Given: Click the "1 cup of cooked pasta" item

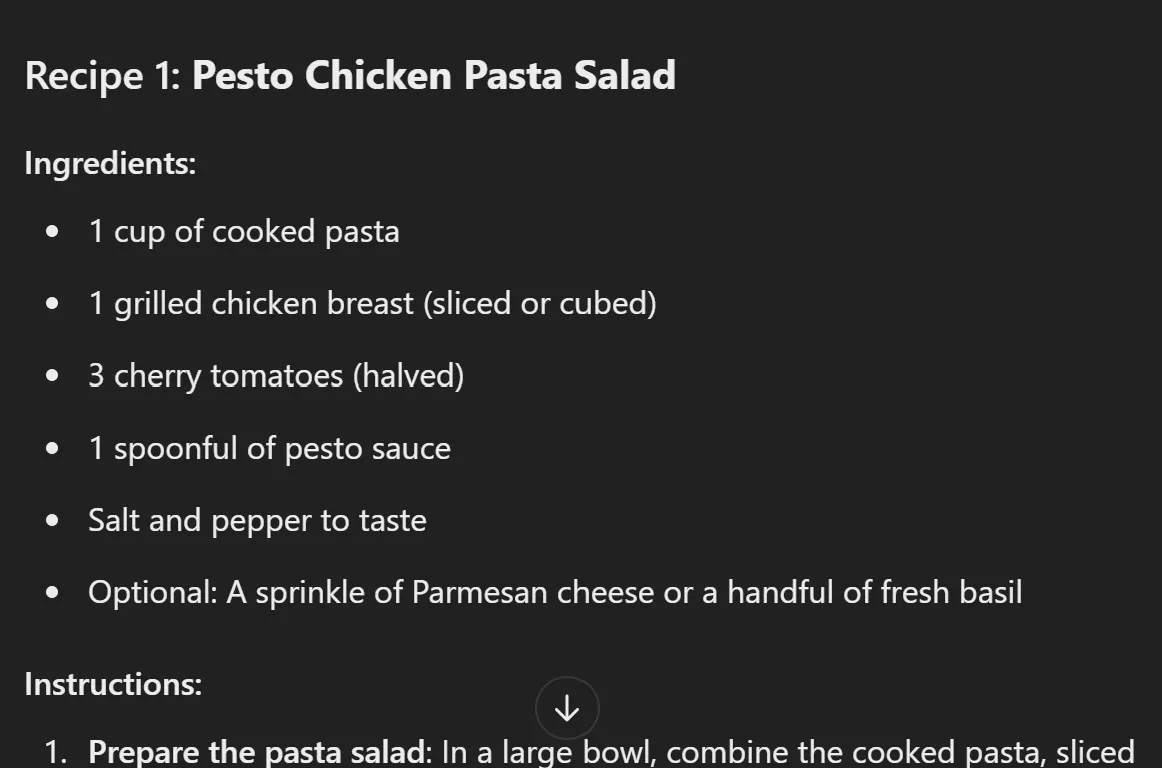Looking at the screenshot, I should coord(244,231).
